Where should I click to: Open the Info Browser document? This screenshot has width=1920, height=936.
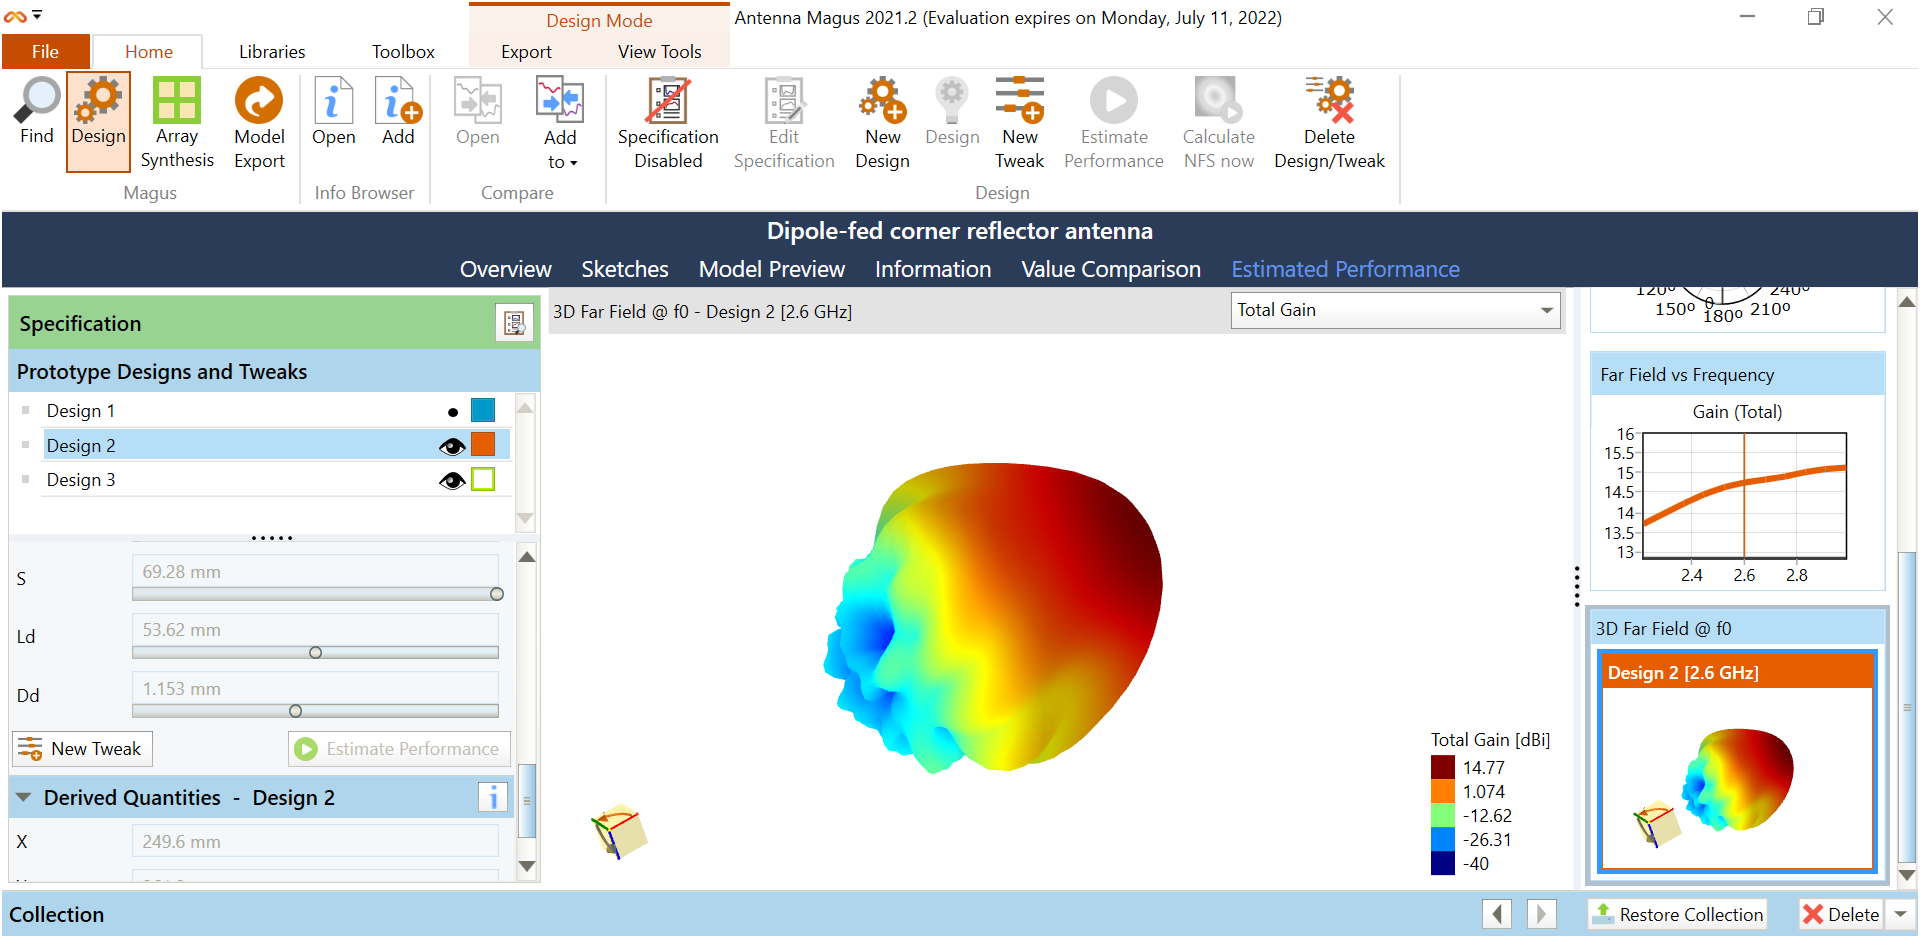(333, 113)
